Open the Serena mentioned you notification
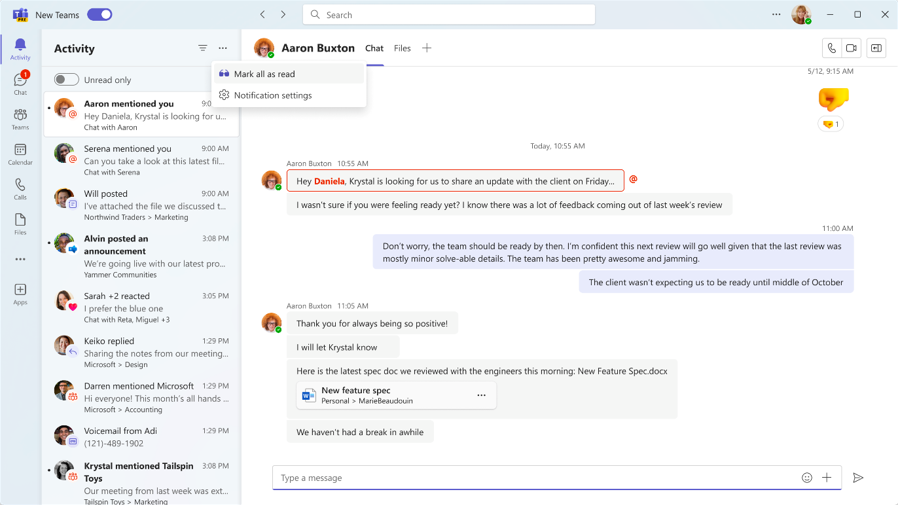 (141, 160)
